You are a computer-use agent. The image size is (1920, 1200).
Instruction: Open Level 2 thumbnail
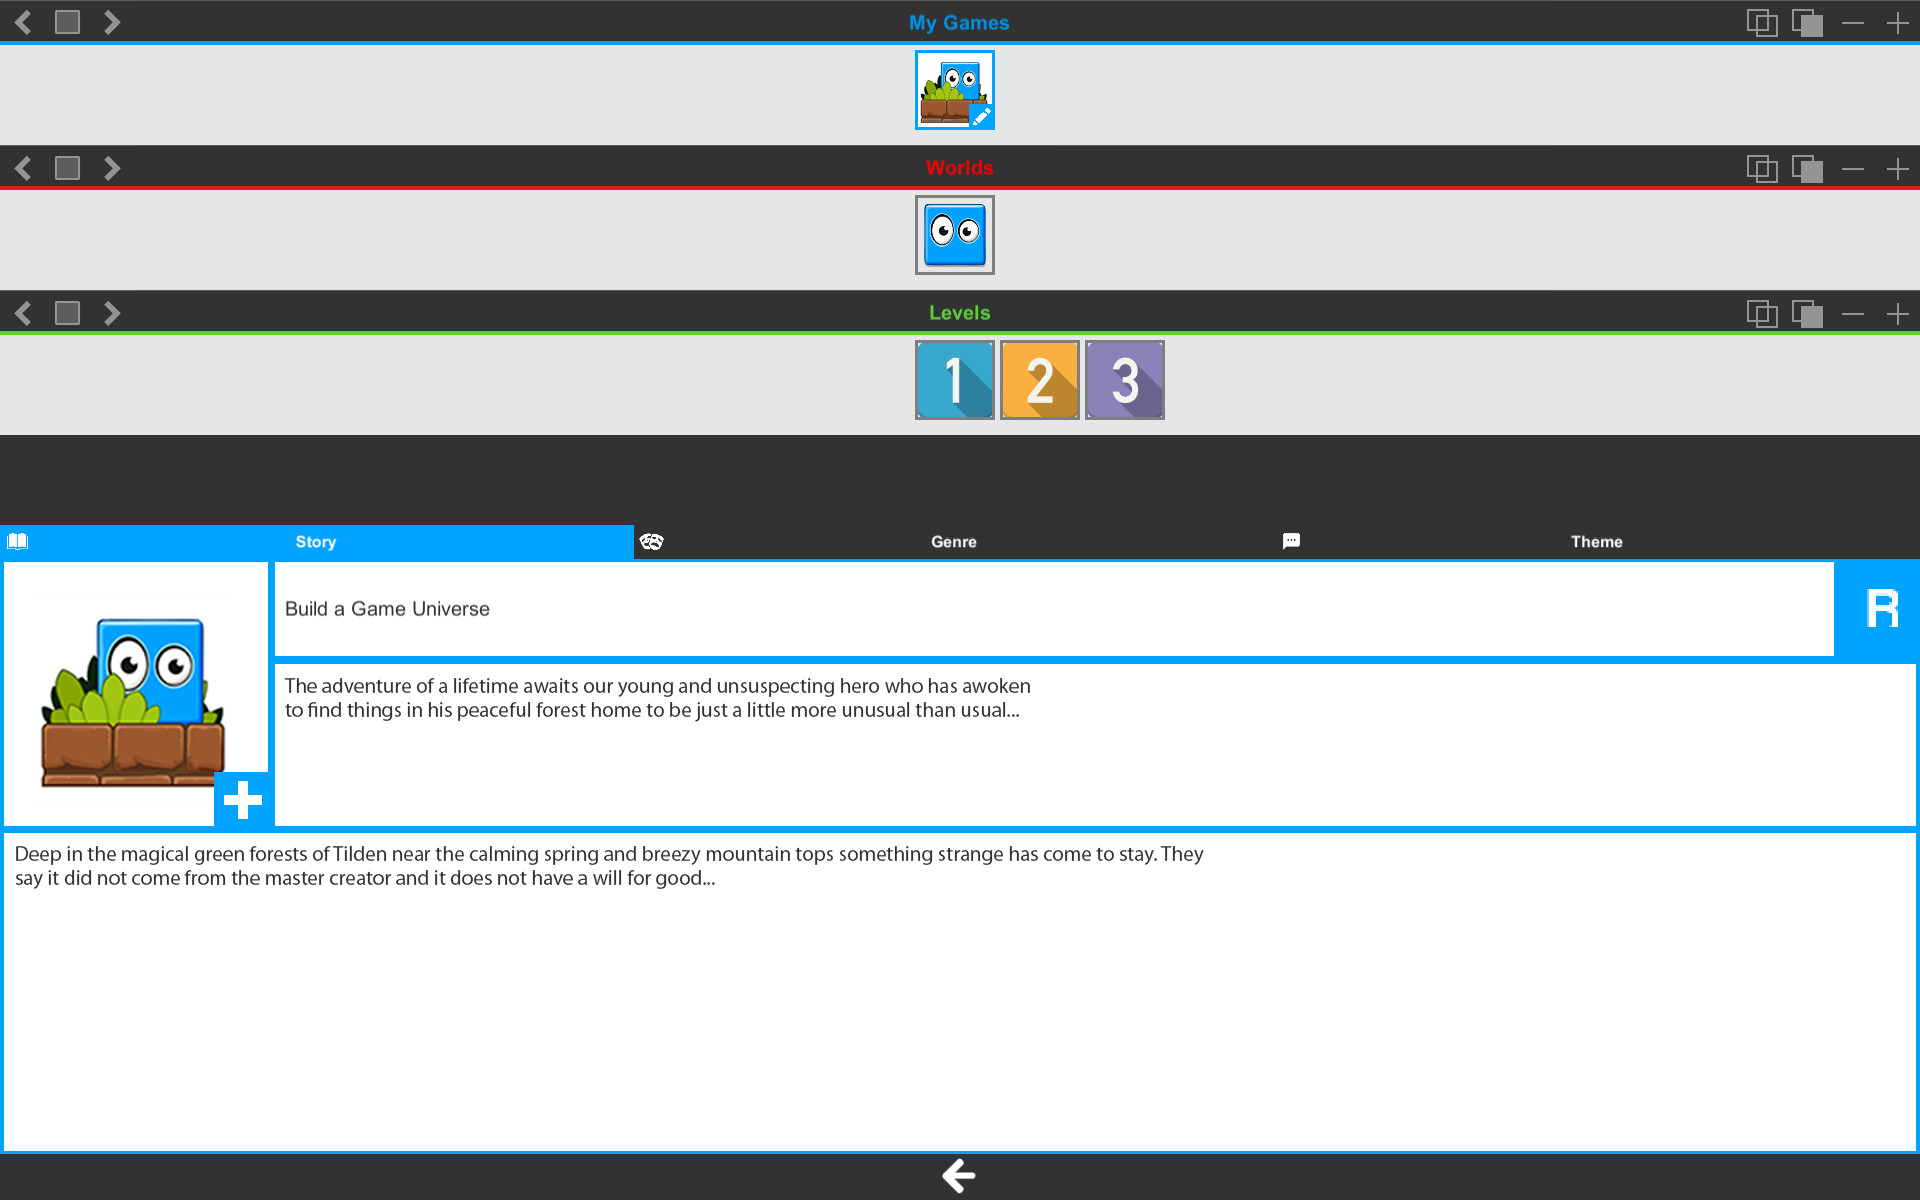[x=1040, y=380]
